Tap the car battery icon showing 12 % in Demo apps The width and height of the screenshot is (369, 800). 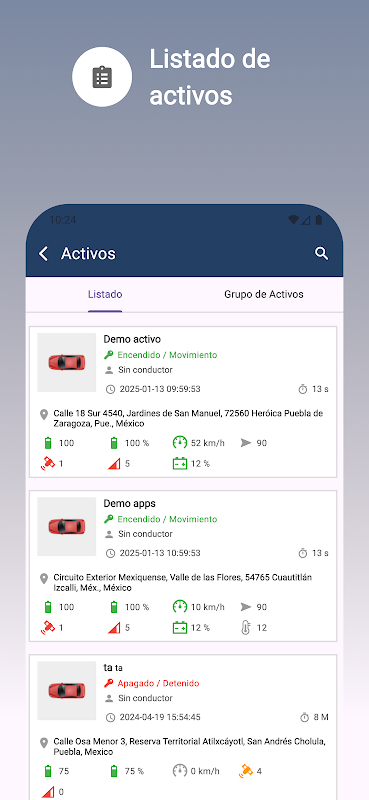click(x=180, y=628)
